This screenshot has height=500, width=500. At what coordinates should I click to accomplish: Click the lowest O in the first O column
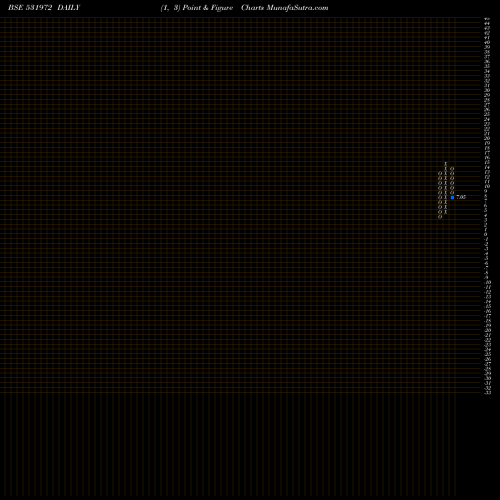440,217
